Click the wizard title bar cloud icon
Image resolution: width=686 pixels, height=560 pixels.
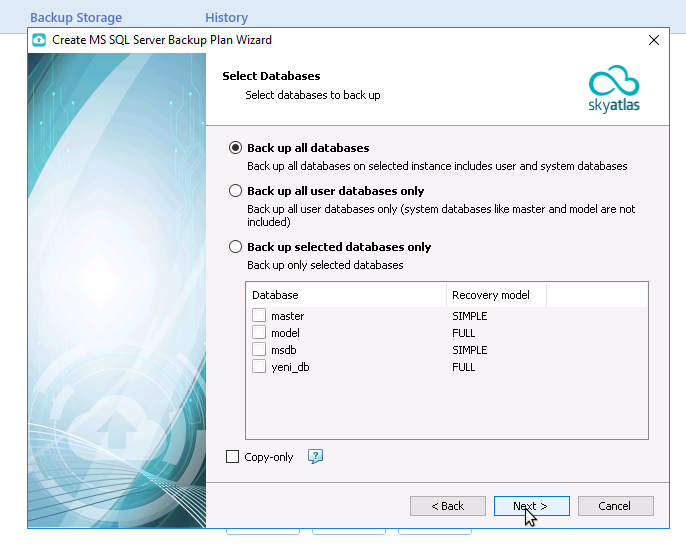(x=39, y=40)
